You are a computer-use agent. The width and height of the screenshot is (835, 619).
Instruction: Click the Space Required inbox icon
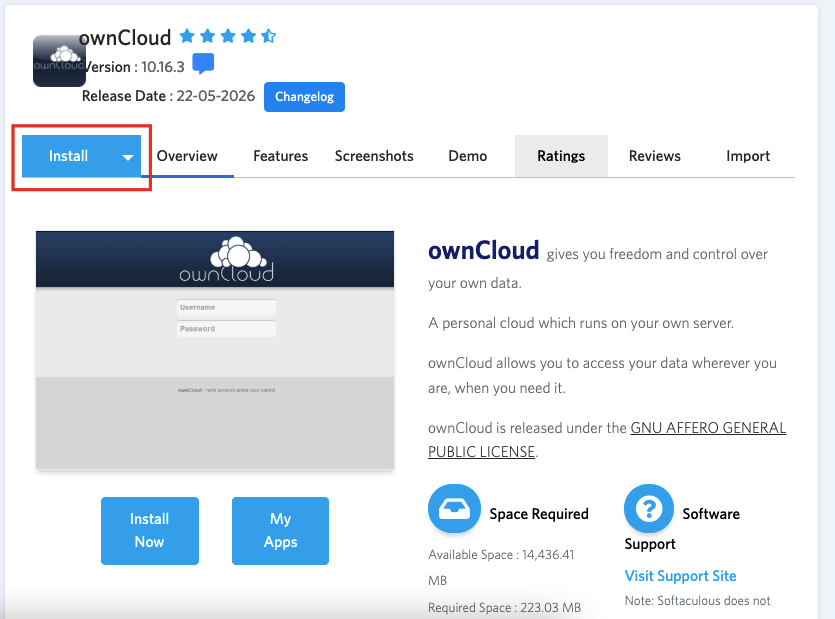click(454, 509)
